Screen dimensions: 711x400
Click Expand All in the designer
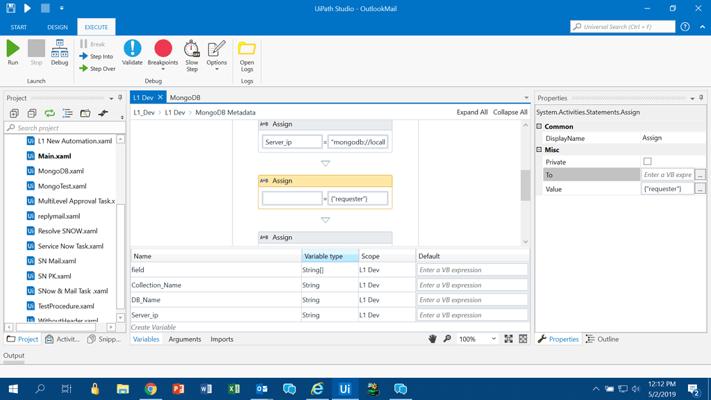[x=472, y=112]
